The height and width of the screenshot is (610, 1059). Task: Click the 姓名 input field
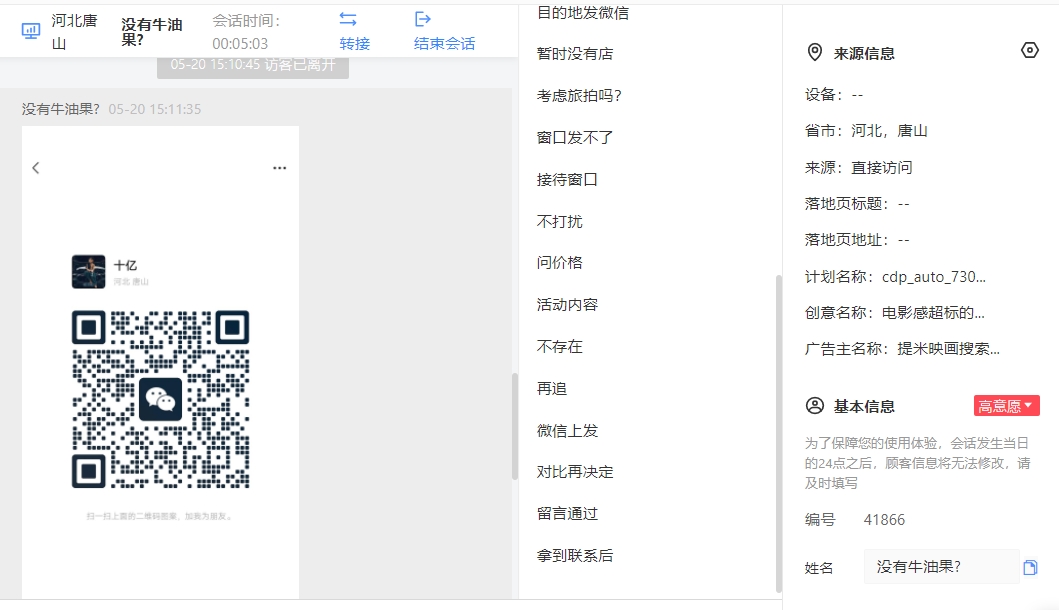point(941,567)
